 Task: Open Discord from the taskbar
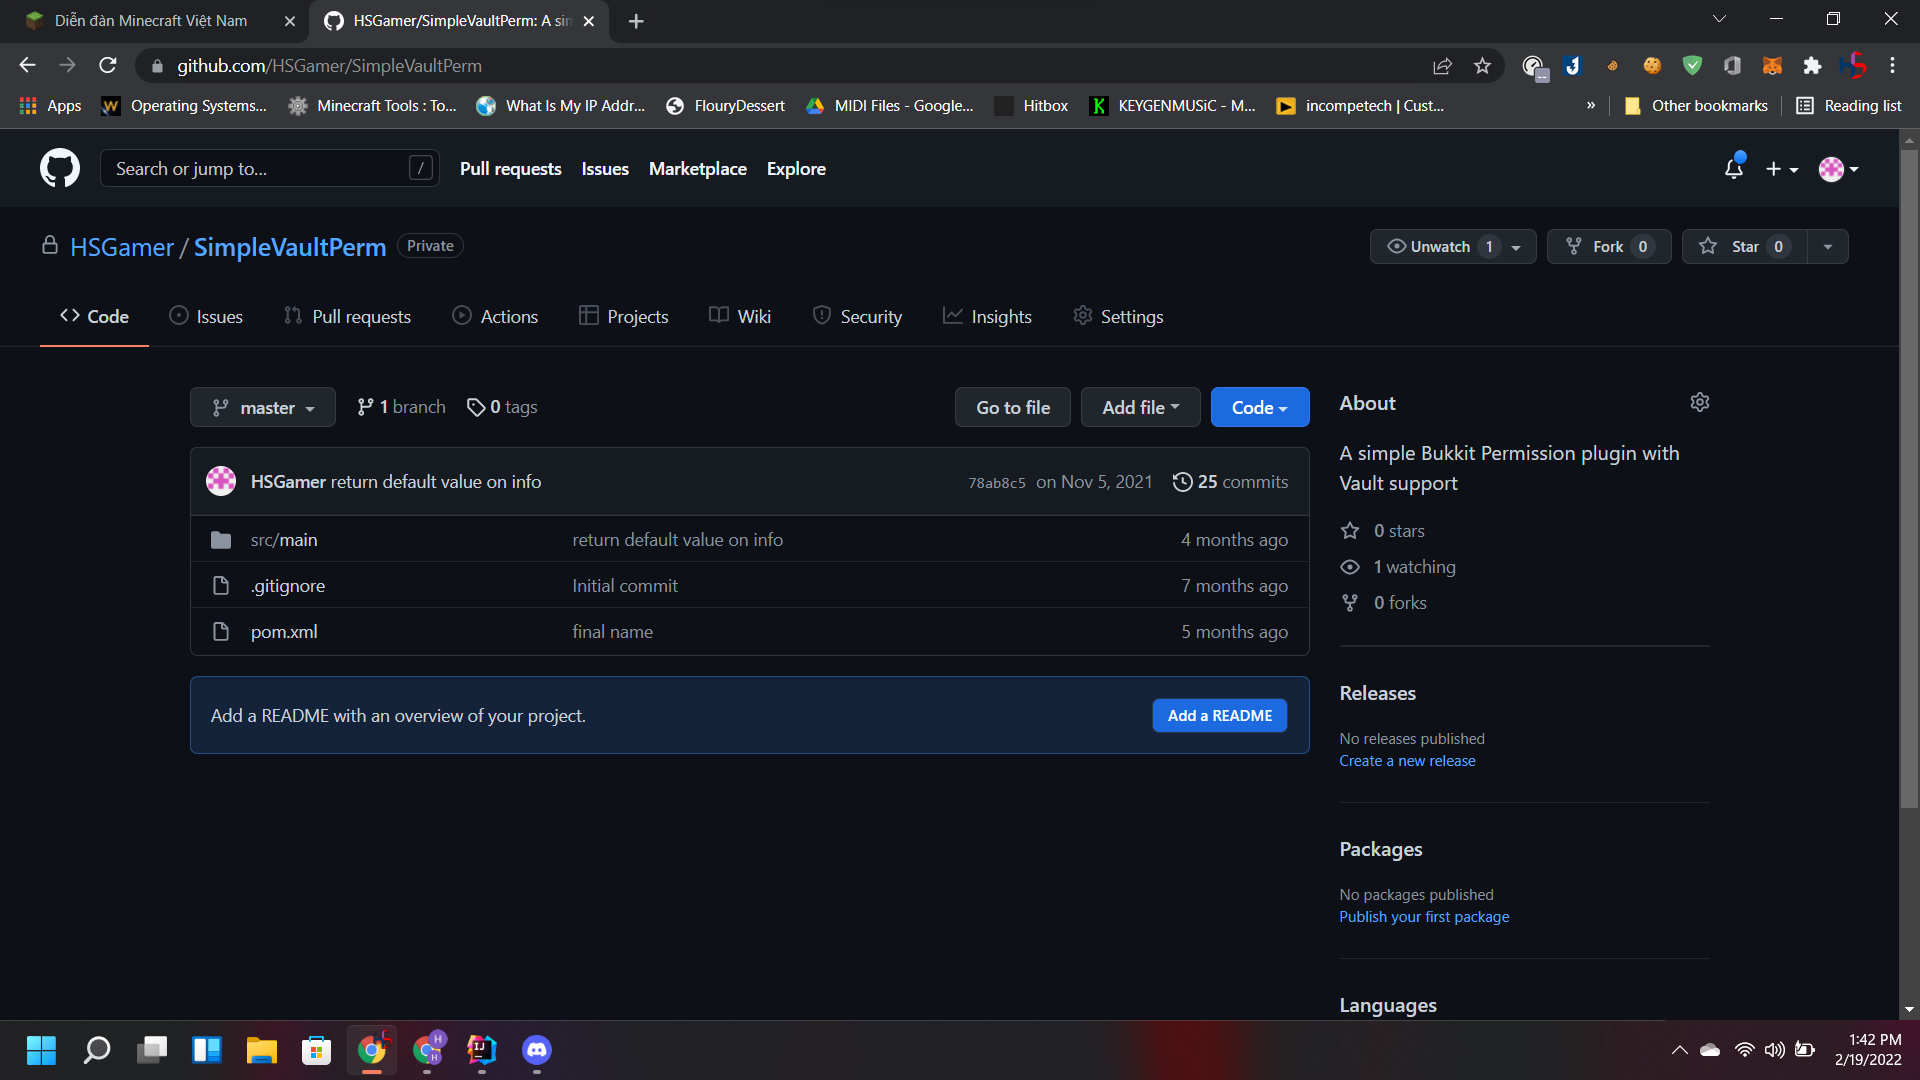point(537,1049)
